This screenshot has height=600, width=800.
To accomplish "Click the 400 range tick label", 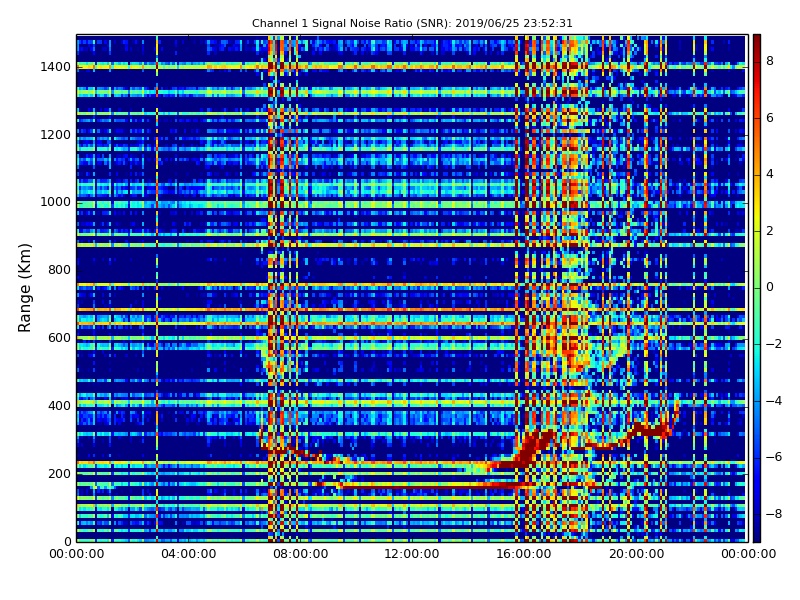I will click(x=59, y=406).
